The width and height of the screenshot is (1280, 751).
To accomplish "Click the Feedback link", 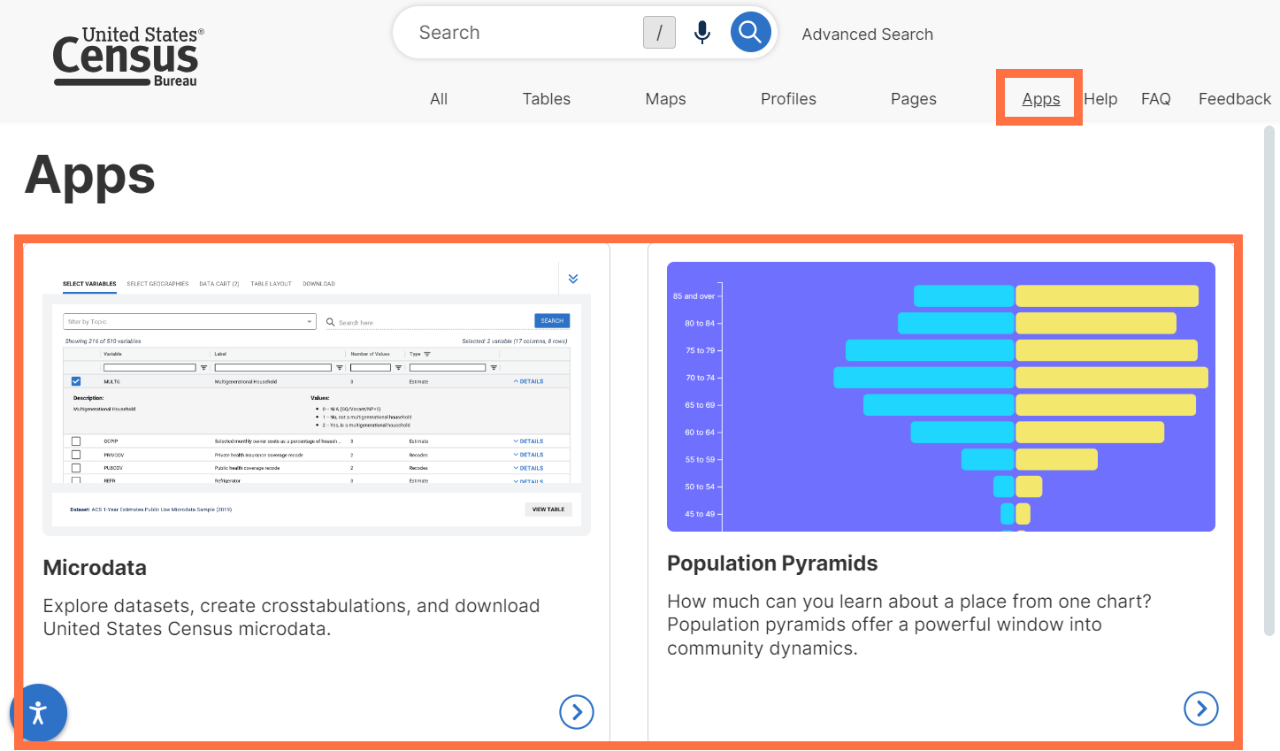I will click(x=1235, y=99).
